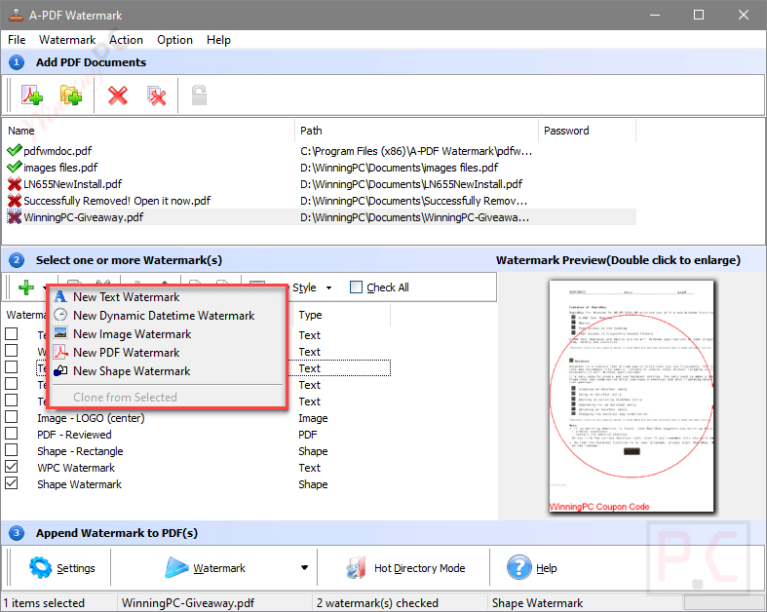Select Successfully Removed! Open it now.pdf
767x612 pixels.
[x=117, y=201]
